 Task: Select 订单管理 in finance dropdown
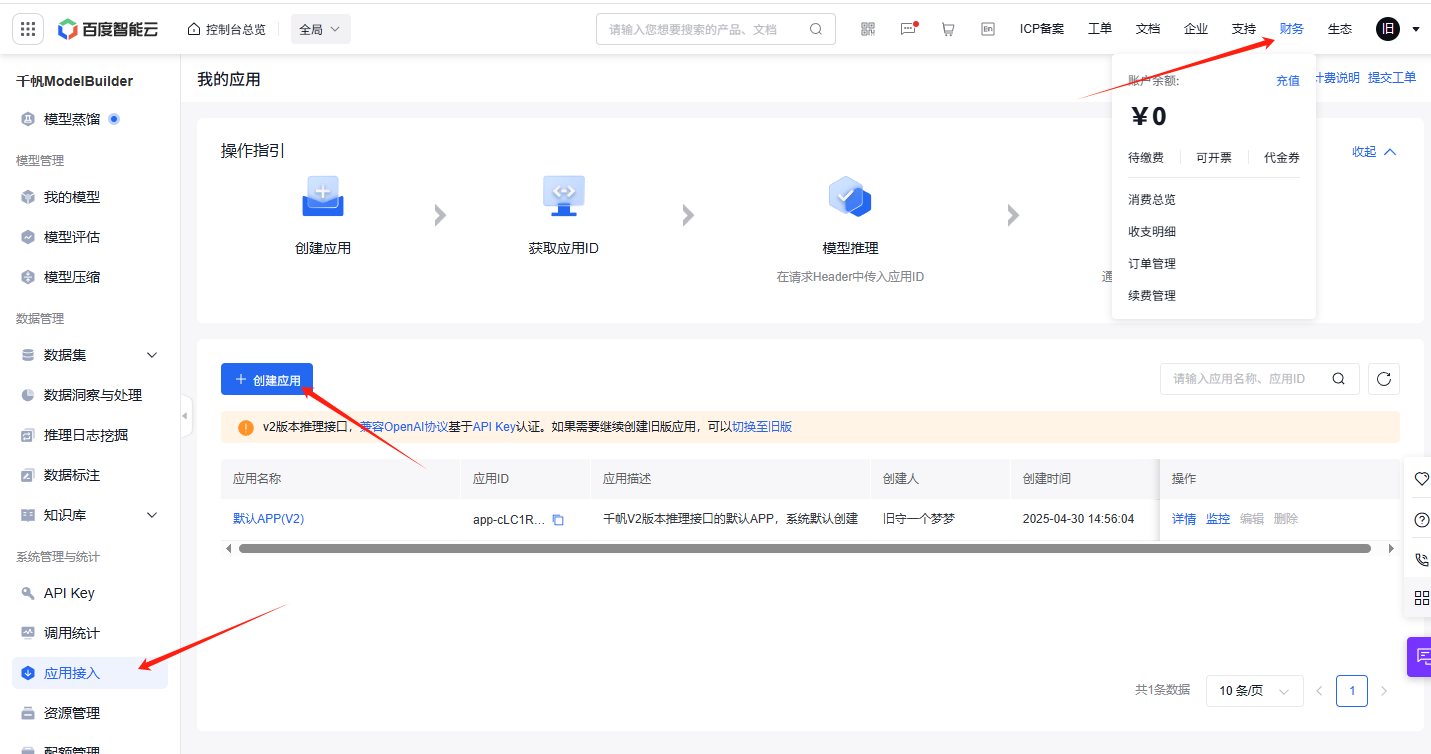[1152, 264]
